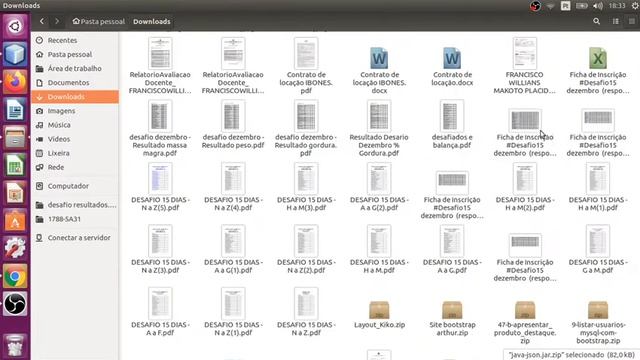Open the volume indicator in top panel
Screen dimensions: 640x360
click(598, 6)
